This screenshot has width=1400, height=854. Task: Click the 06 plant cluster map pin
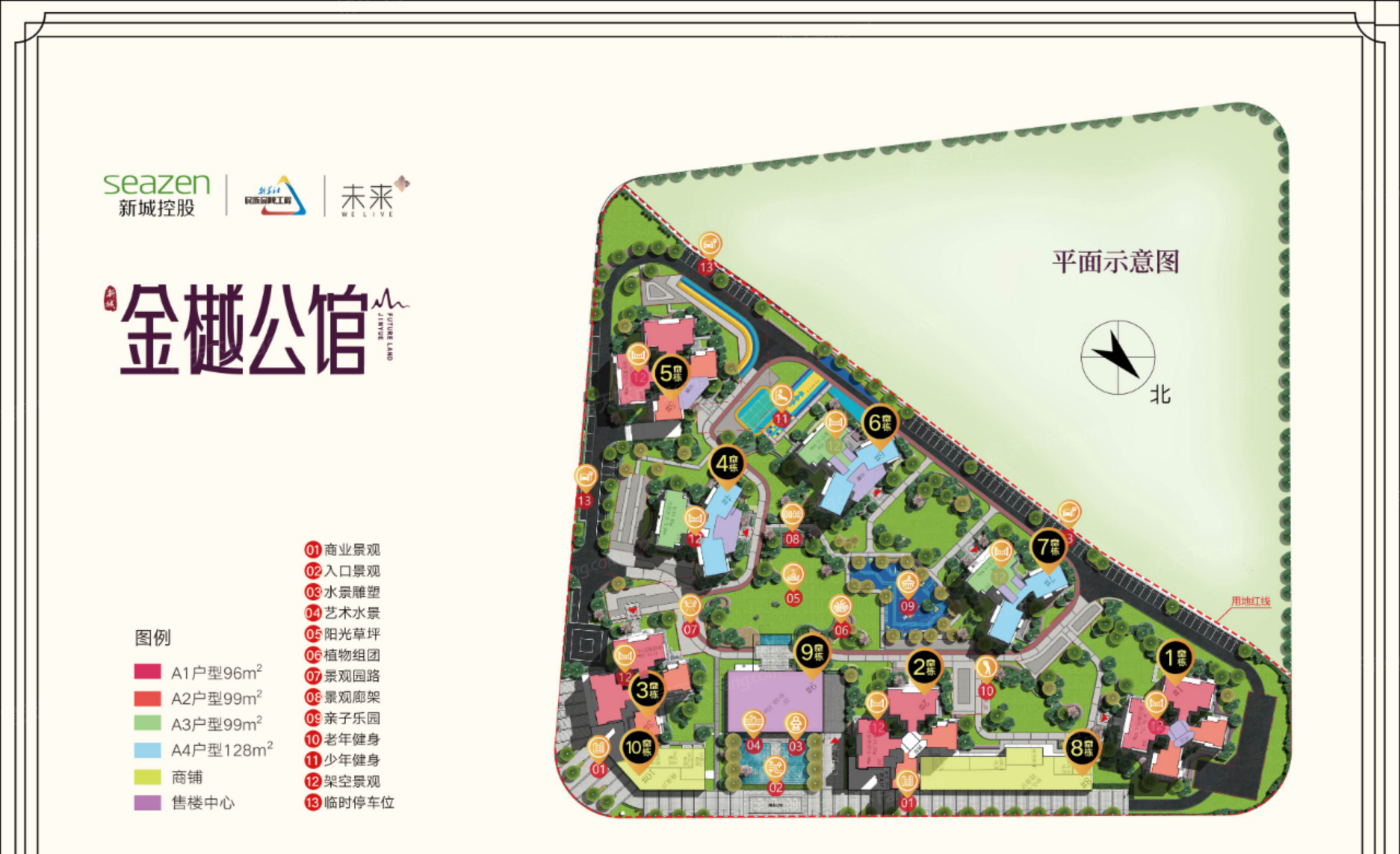tap(841, 617)
